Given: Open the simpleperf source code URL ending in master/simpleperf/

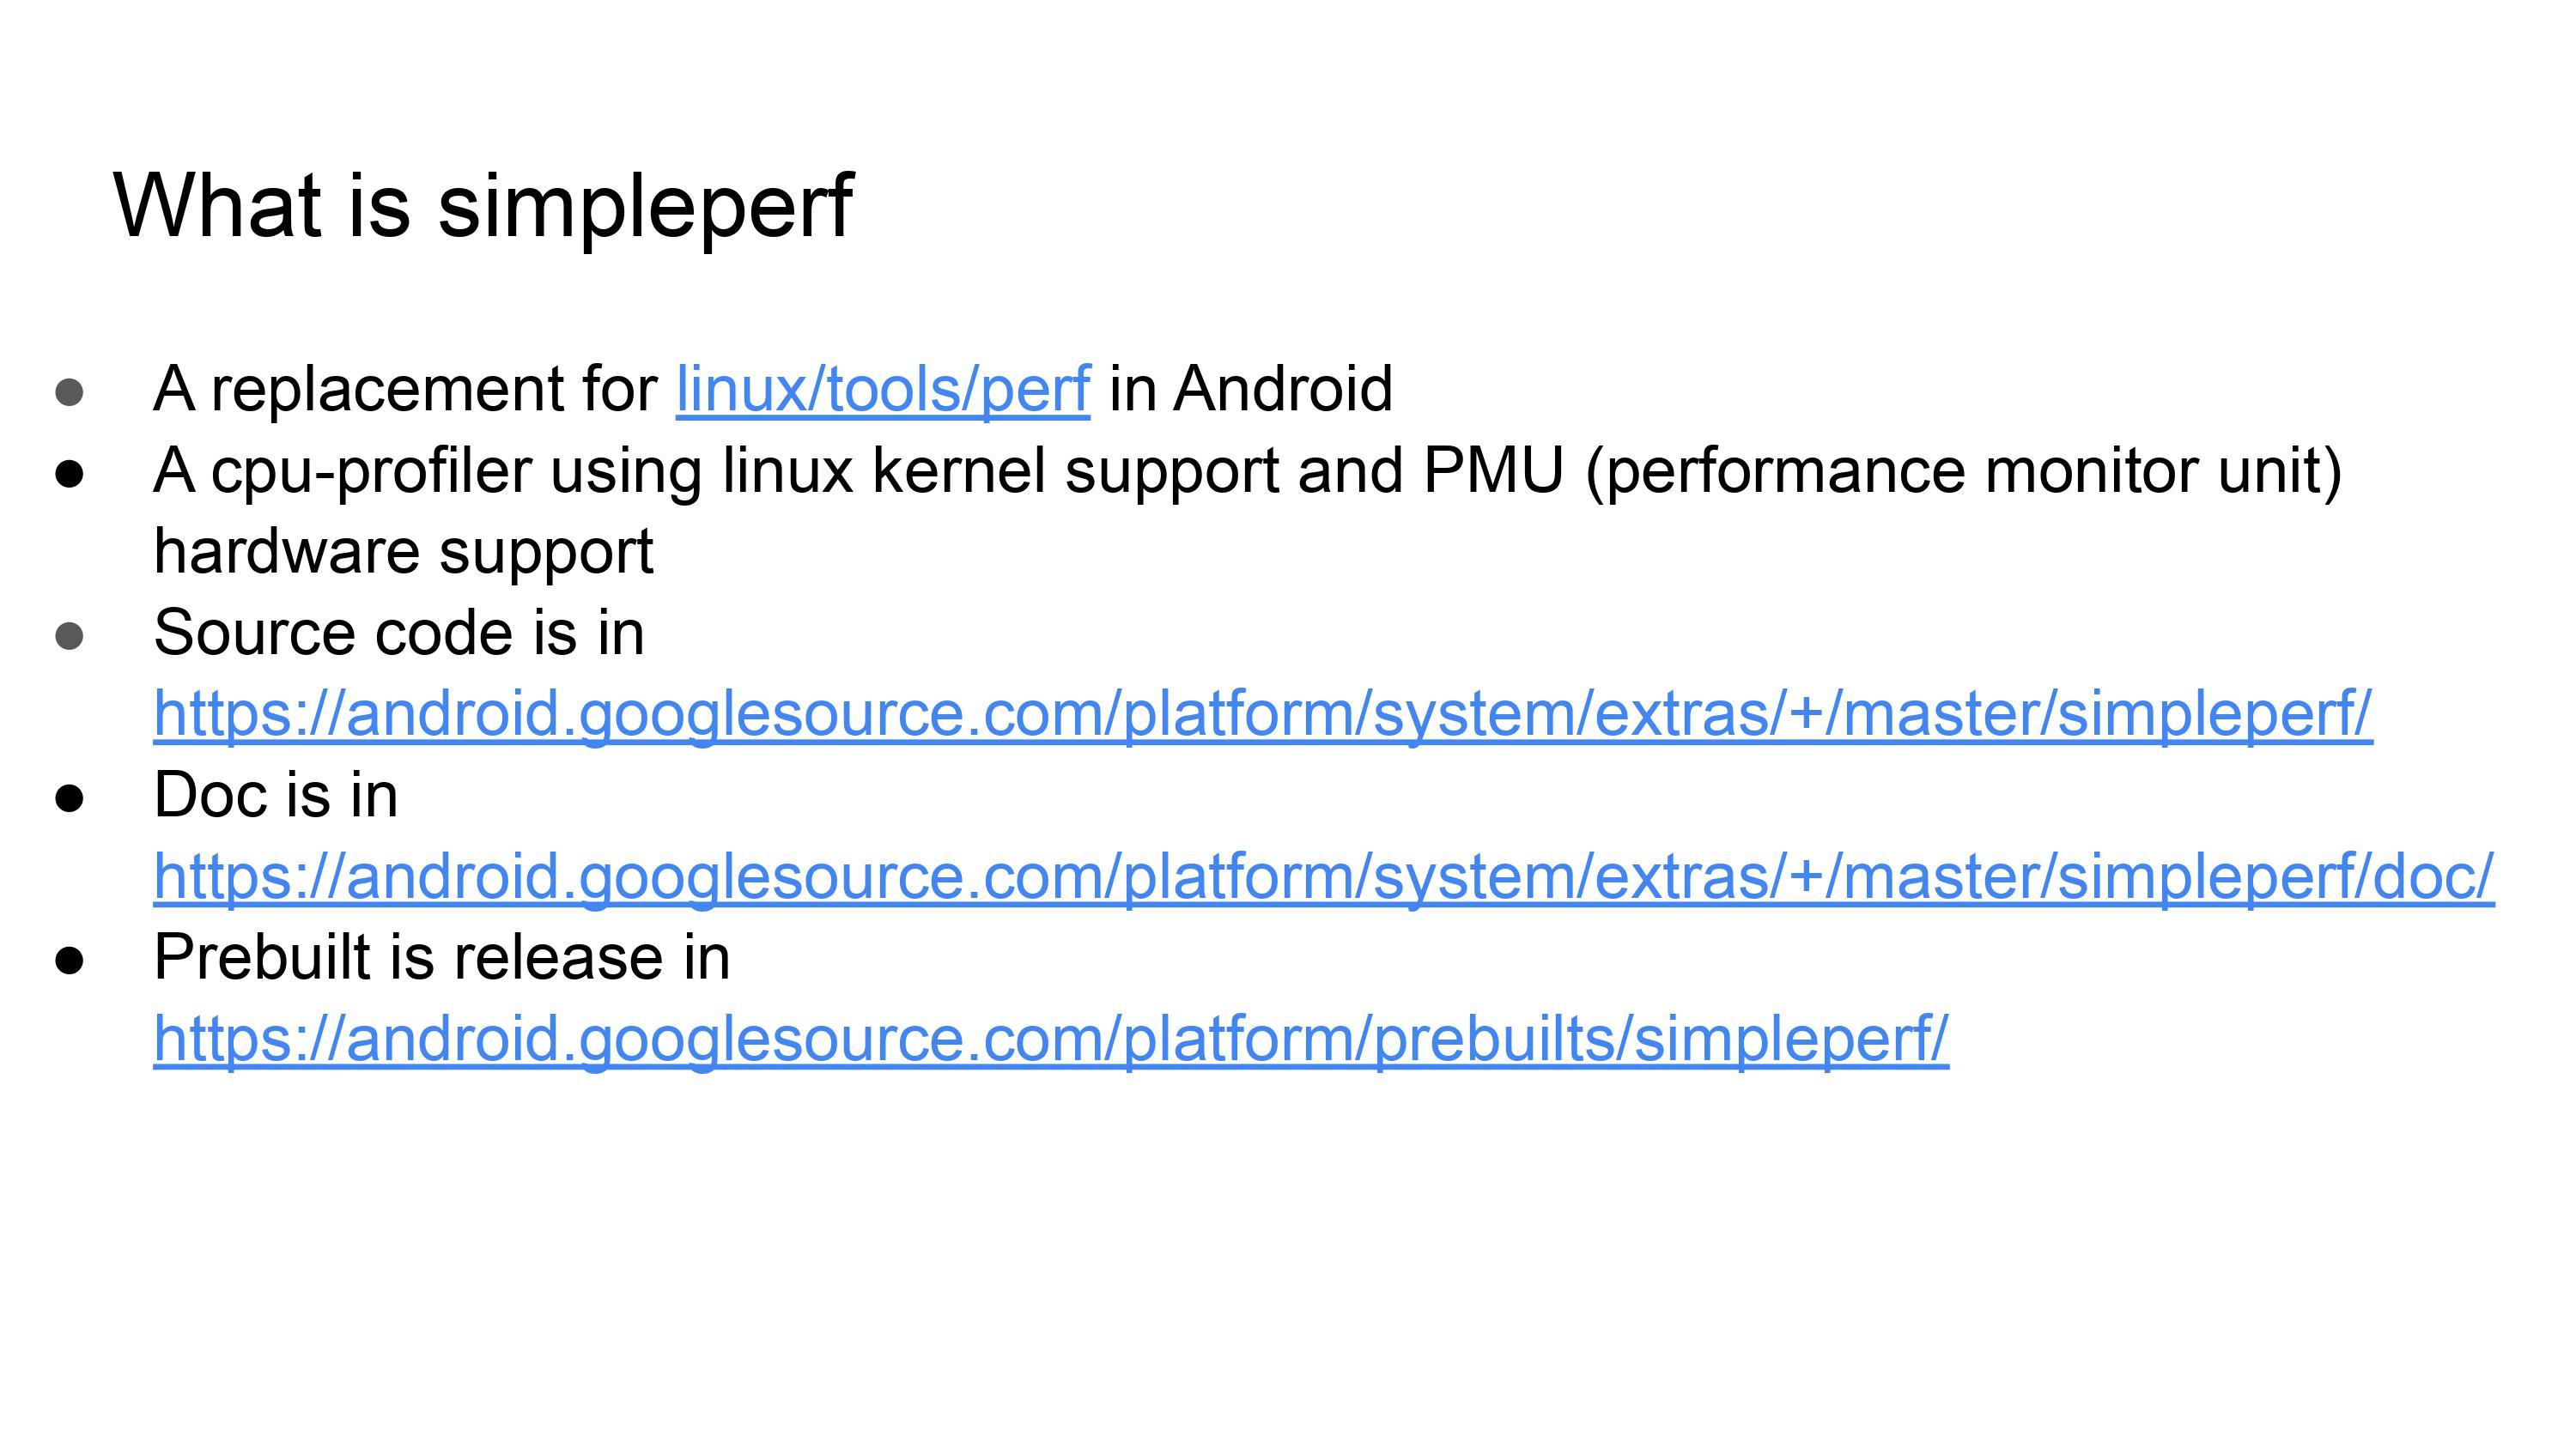Looking at the screenshot, I should tap(1262, 713).
